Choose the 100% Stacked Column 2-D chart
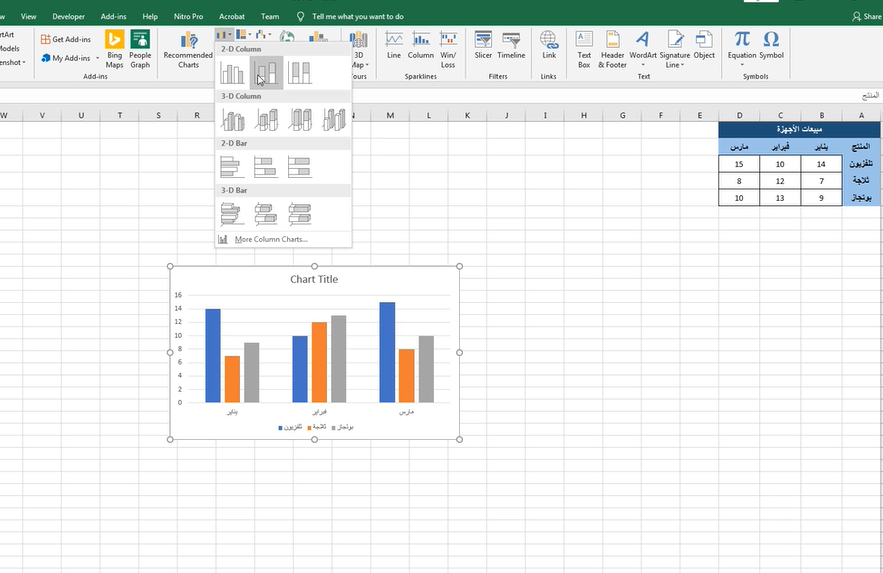This screenshot has height=573, width=883. (x=300, y=73)
